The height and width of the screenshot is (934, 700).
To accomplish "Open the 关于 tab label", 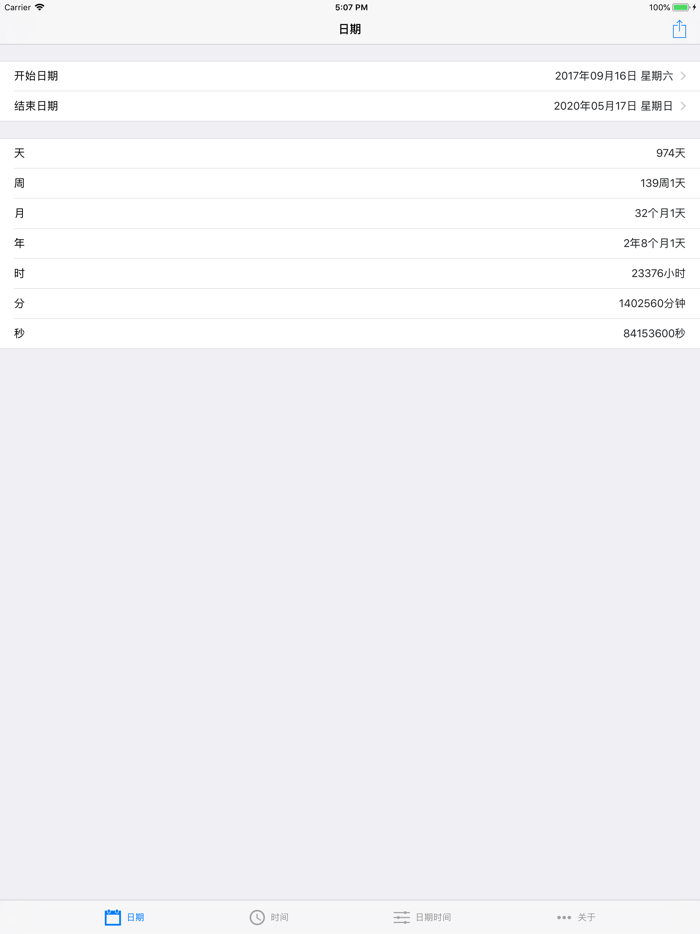I will click(x=586, y=917).
